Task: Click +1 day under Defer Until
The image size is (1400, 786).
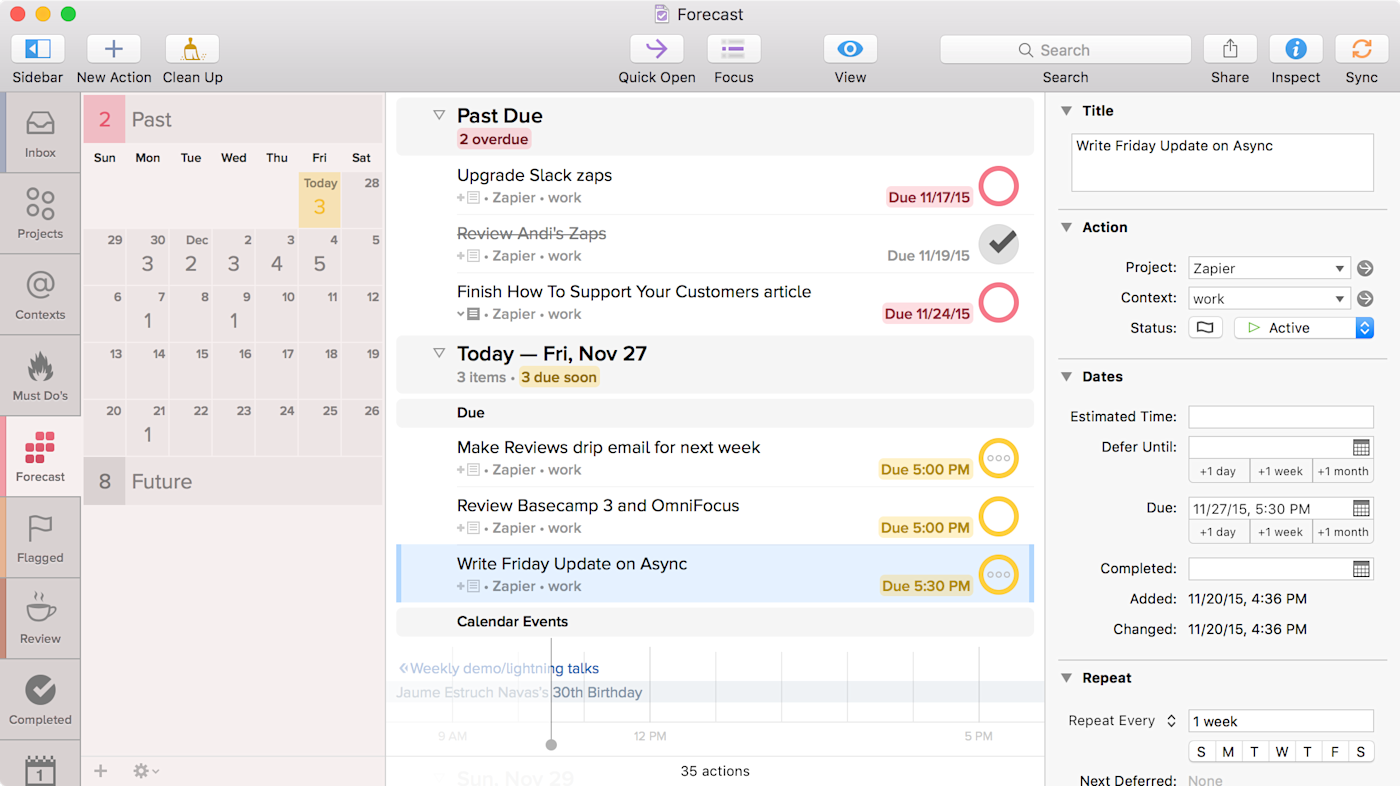Action: click(1218, 471)
